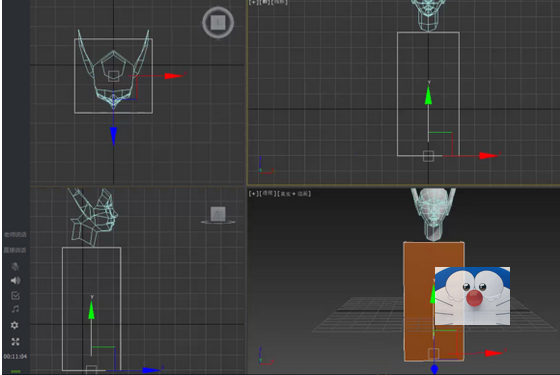Select red X-axis arrow in Top viewport

(x=174, y=76)
